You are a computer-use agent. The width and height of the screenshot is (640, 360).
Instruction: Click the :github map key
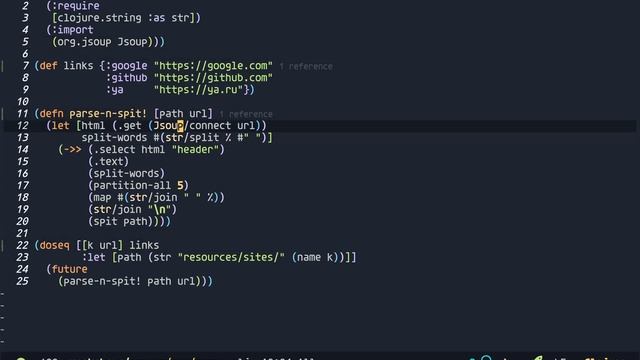click(126, 78)
